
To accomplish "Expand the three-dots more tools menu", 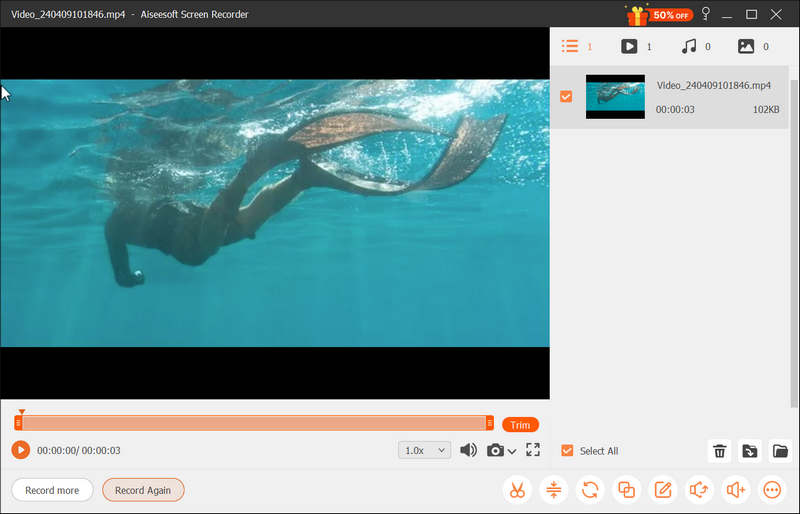I will [772, 490].
